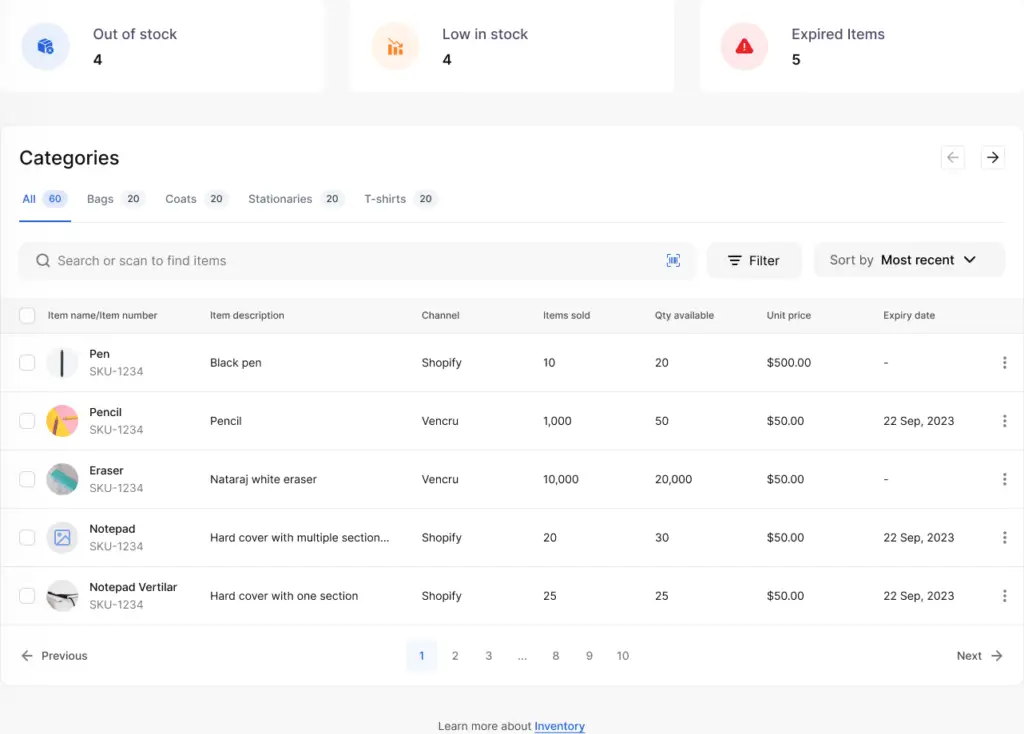Viewport: 1024px width, 734px height.
Task: Go to page 3 of the item list
Action: click(x=488, y=655)
